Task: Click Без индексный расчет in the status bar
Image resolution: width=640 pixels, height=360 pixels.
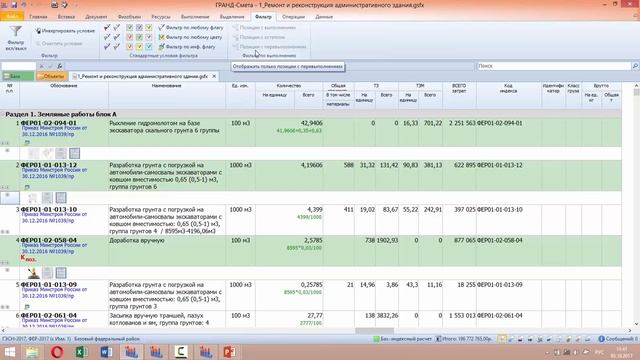Action: pyautogui.click(x=402, y=339)
